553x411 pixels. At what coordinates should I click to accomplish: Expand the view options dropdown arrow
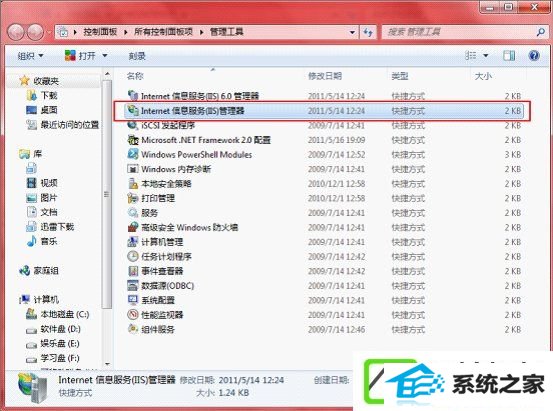(486, 55)
